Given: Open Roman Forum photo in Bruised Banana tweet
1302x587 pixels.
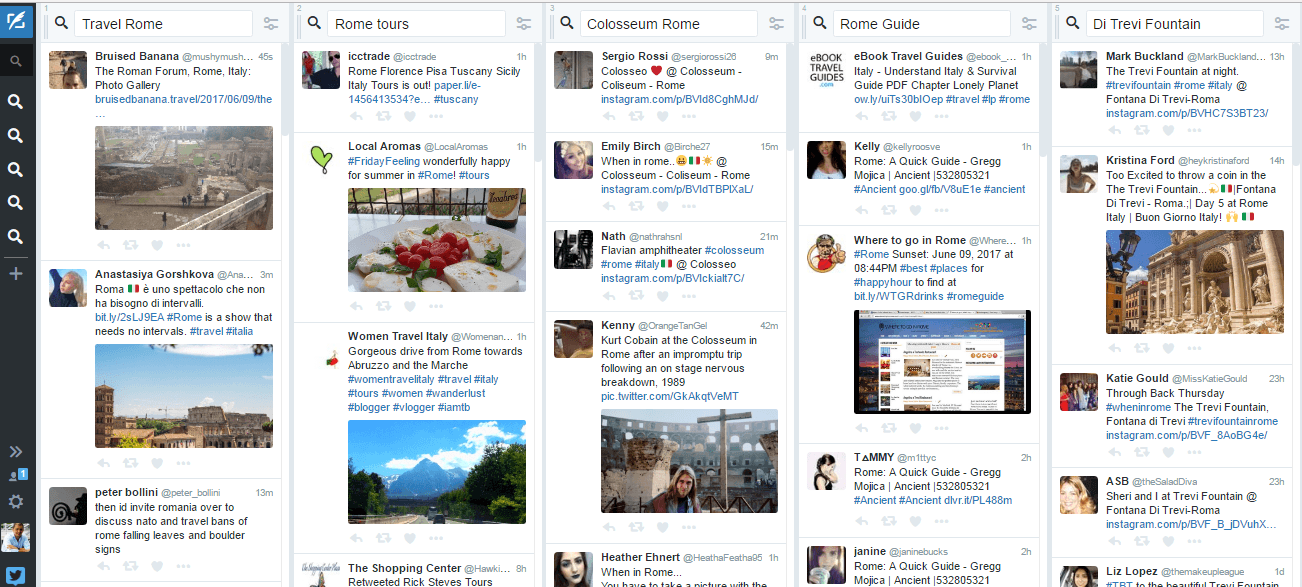Looking at the screenshot, I should pos(183,178).
